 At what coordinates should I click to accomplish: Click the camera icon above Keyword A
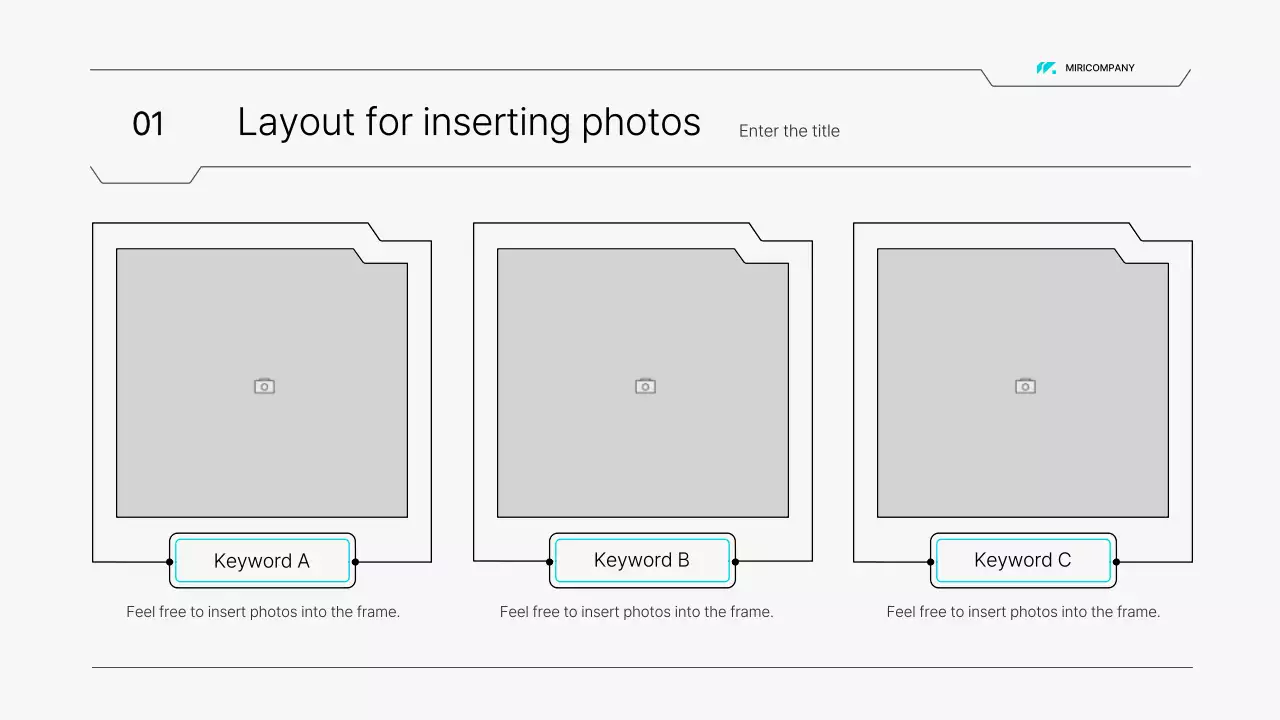(x=264, y=386)
